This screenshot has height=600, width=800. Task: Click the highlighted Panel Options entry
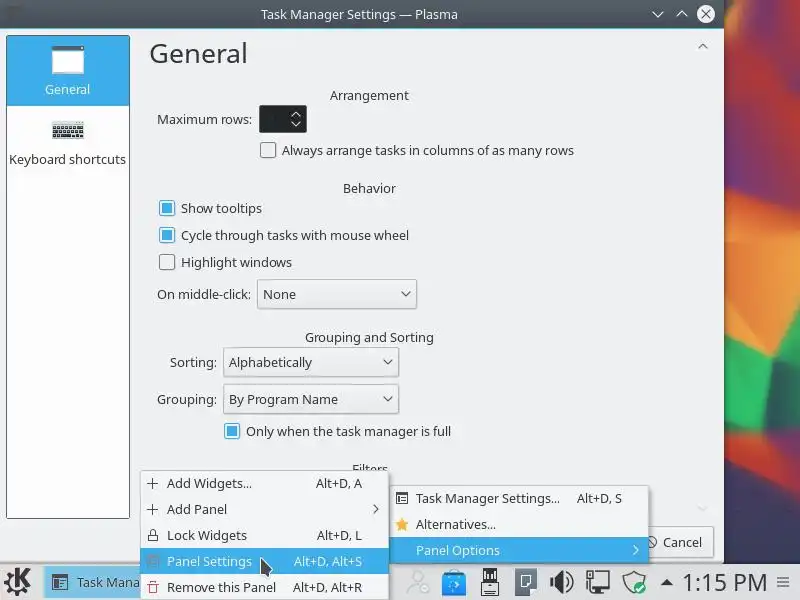(519, 551)
